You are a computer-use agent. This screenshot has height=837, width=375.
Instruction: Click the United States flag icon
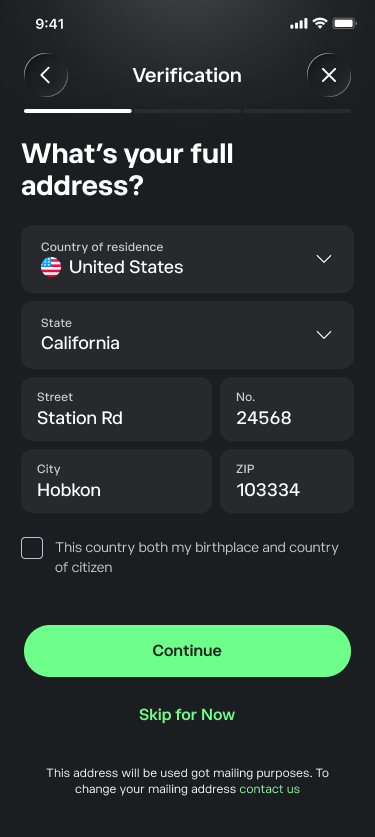point(51,267)
